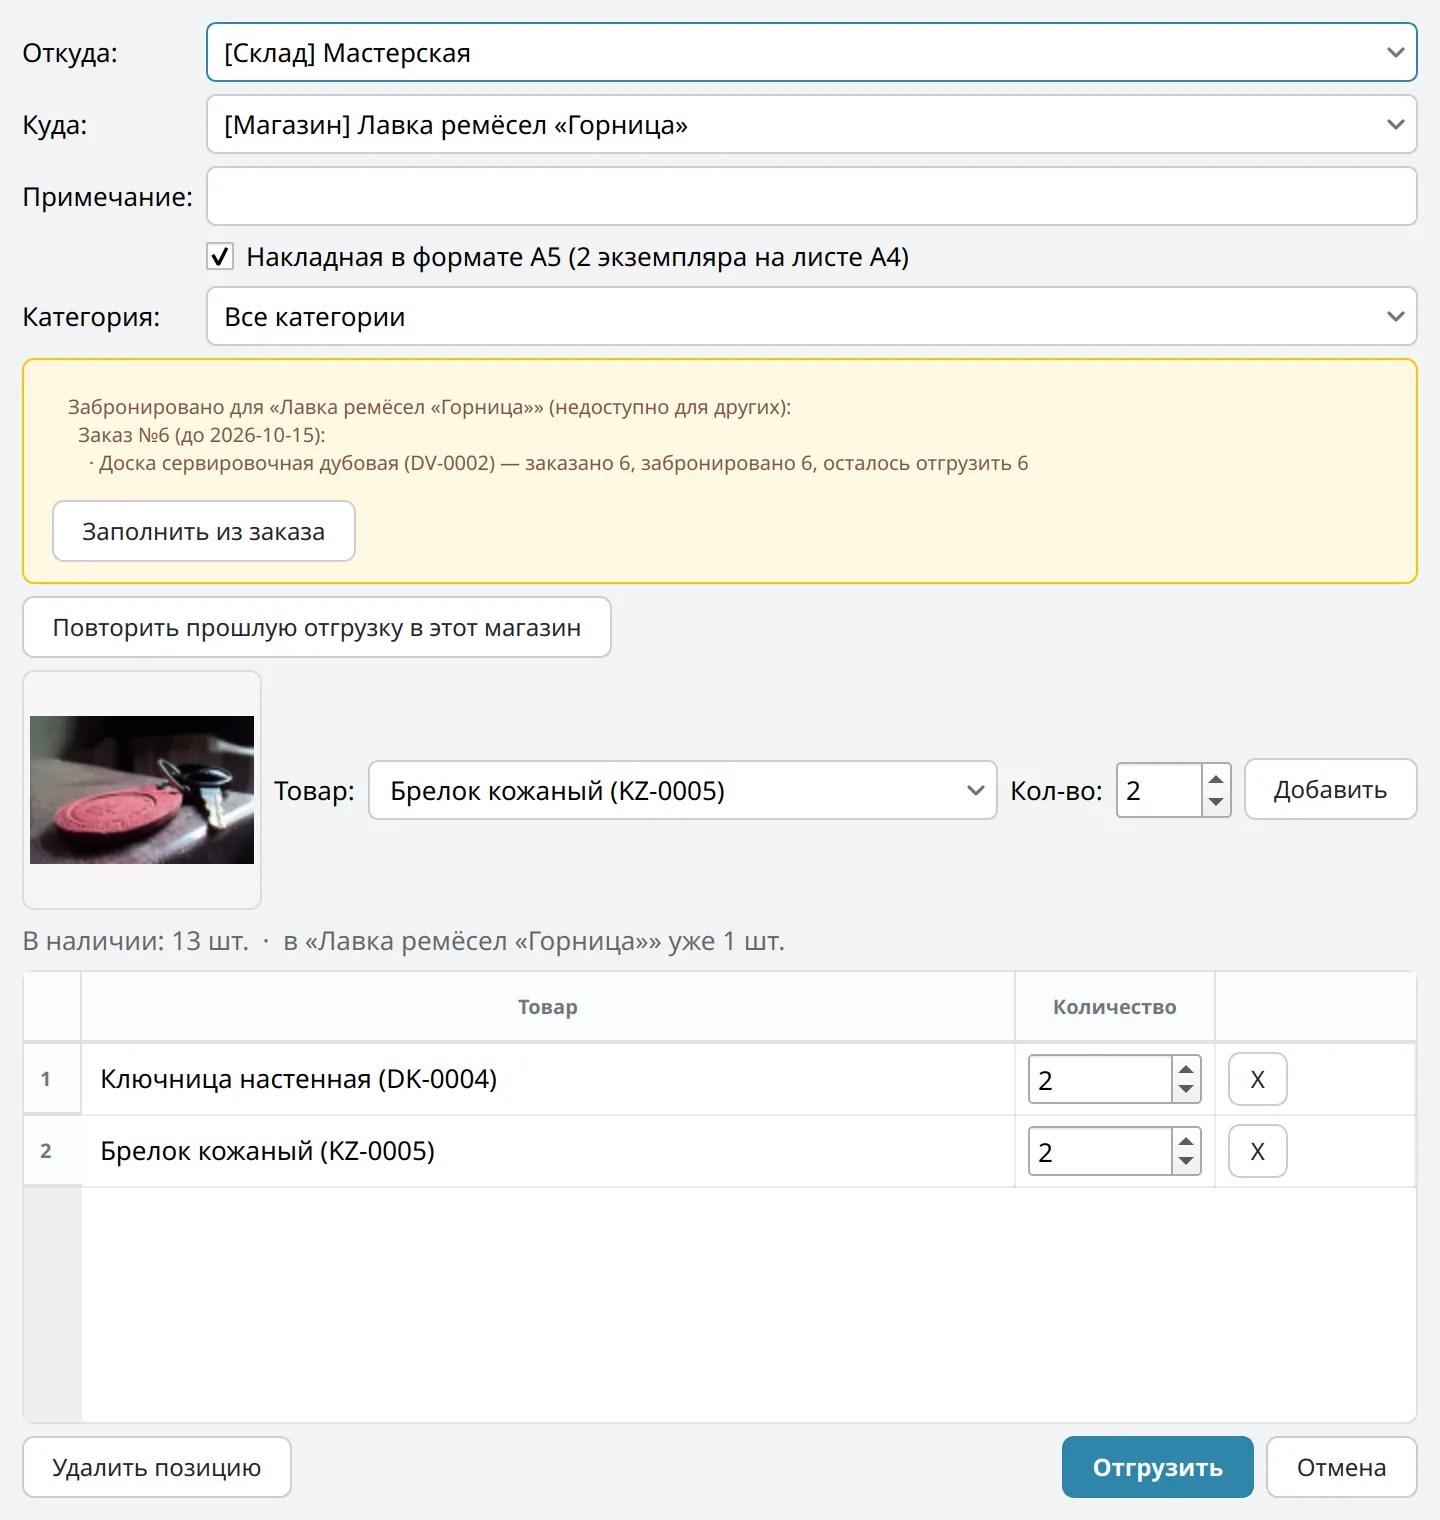This screenshot has width=1440, height=1520.
Task: Focus the «Кол-во» quantity input
Action: click(1159, 790)
